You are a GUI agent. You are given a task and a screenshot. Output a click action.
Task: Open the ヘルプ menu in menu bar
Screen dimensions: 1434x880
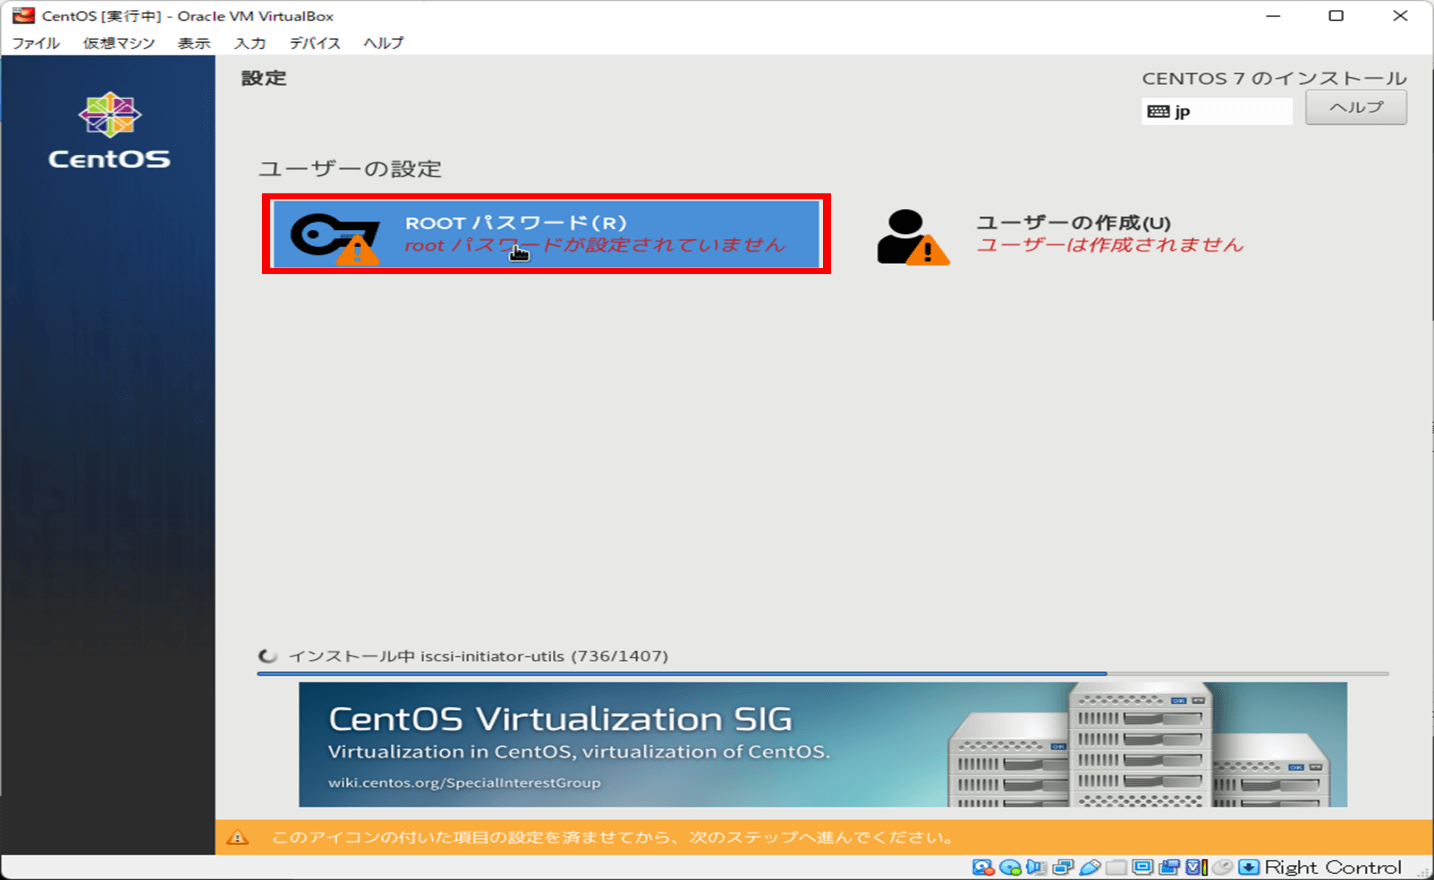pyautogui.click(x=383, y=43)
